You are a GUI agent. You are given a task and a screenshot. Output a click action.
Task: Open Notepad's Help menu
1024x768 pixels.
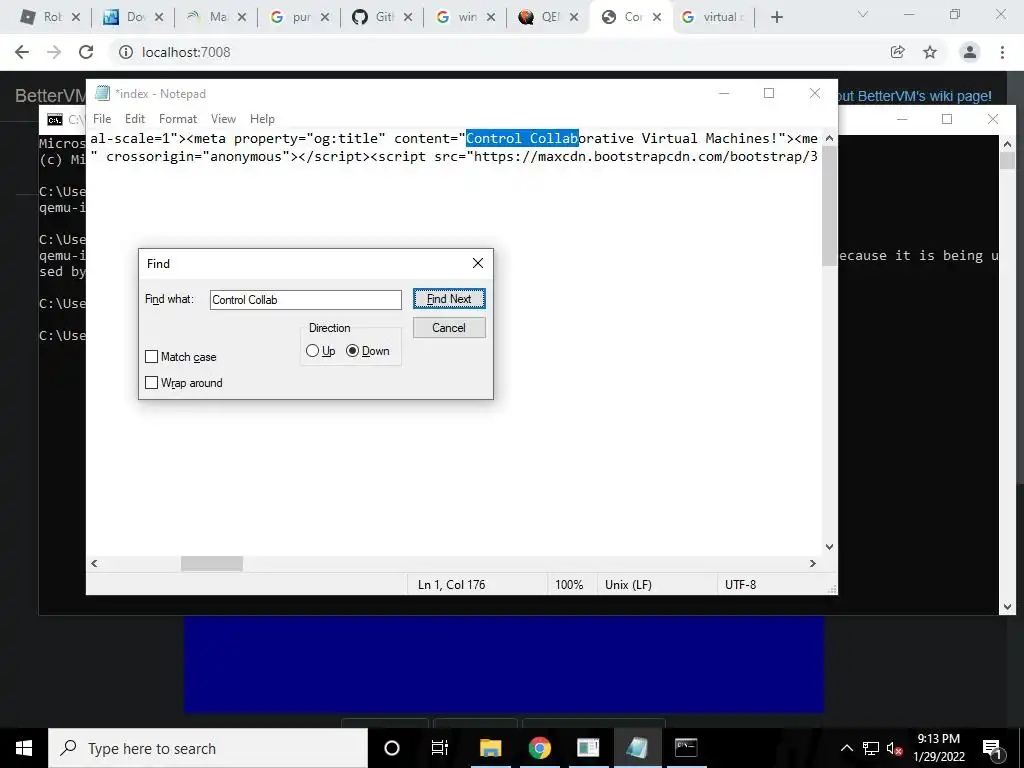click(262, 119)
